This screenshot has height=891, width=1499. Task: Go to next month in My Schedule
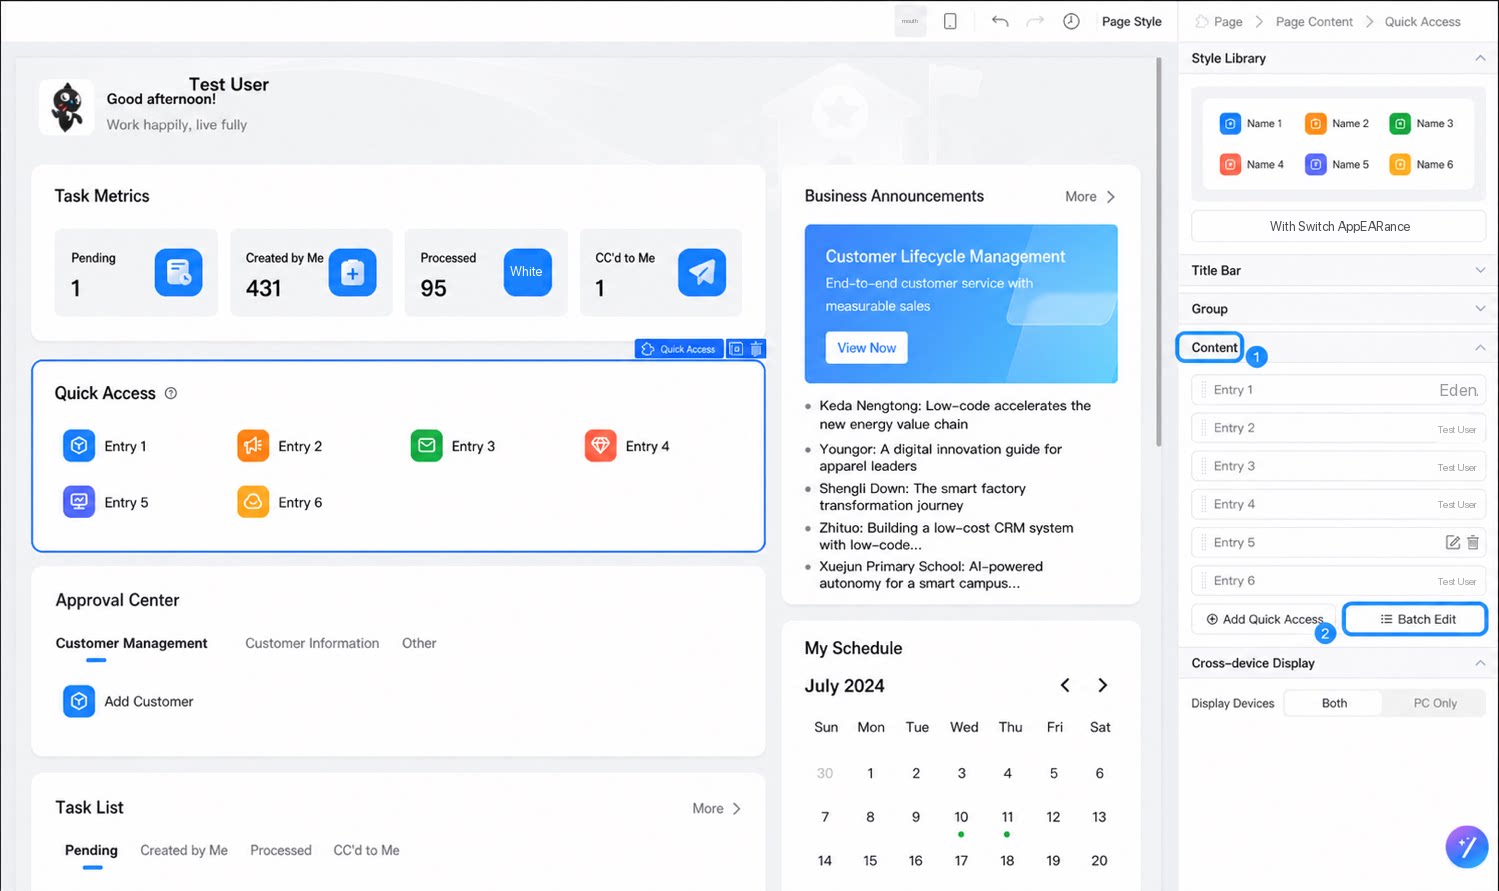click(1102, 685)
